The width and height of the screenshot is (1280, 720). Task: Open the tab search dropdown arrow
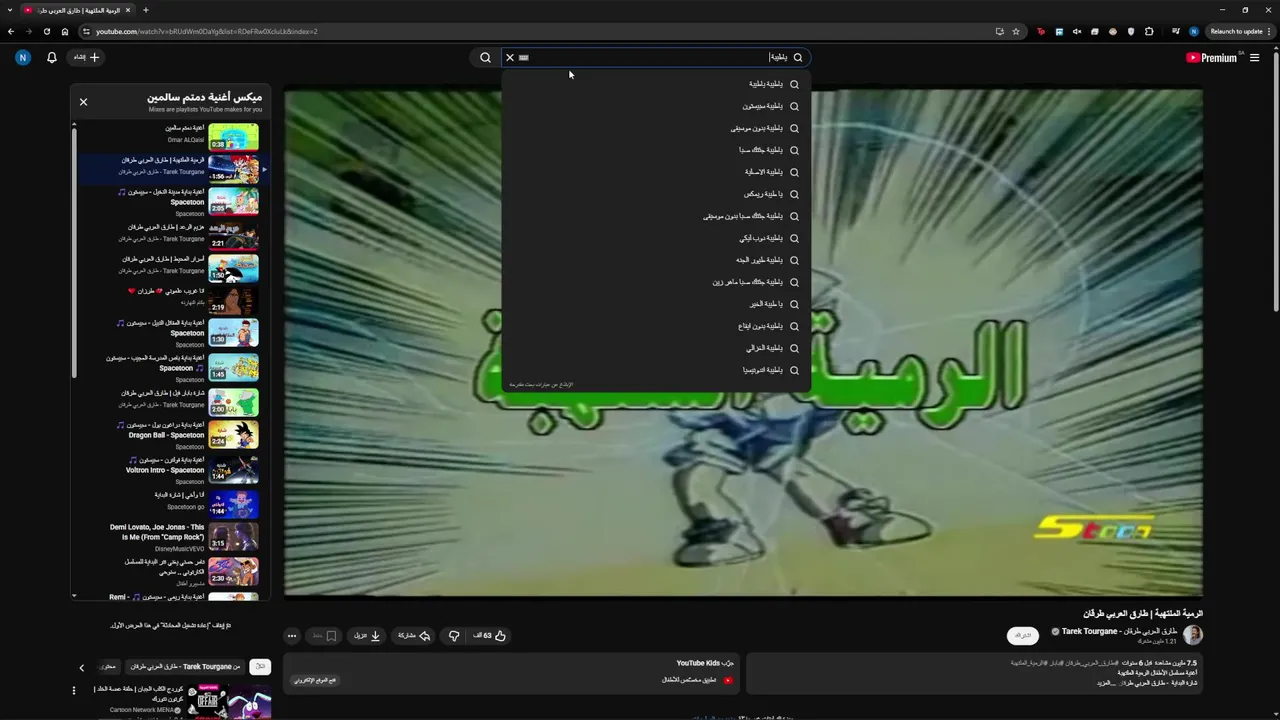(10, 10)
